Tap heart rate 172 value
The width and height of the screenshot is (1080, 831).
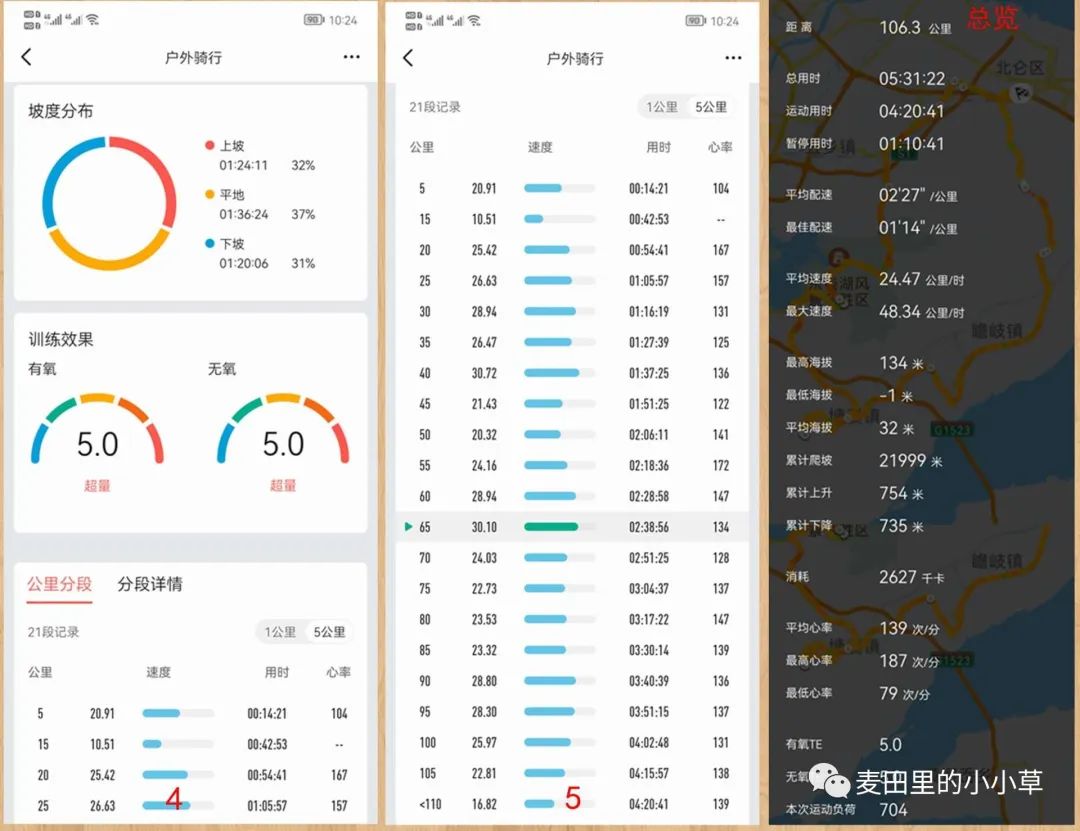click(x=720, y=465)
